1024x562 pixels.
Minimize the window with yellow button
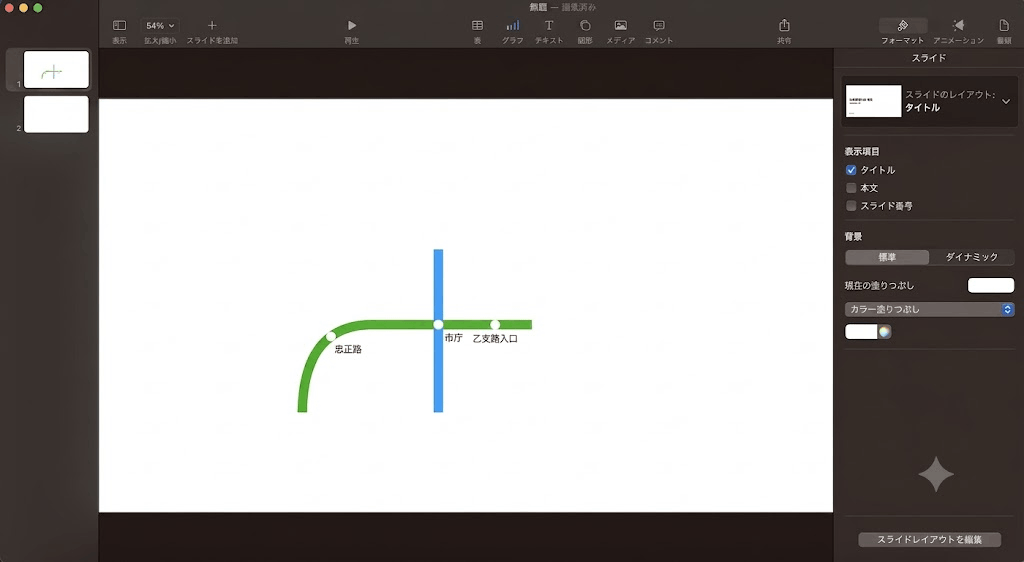24,8
